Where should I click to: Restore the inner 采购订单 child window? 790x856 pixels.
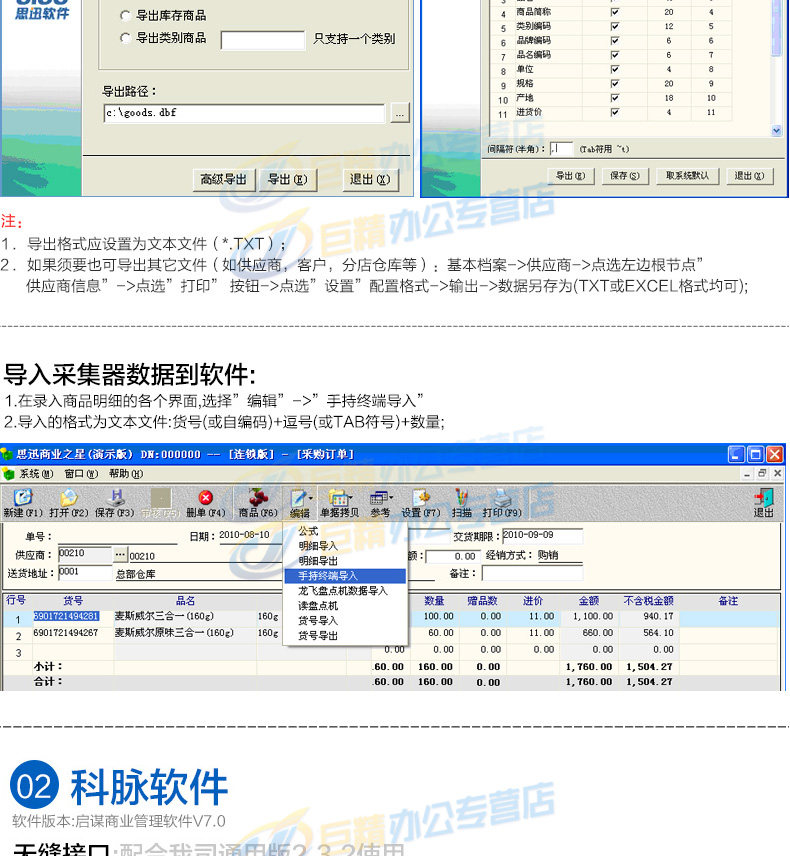(x=762, y=474)
